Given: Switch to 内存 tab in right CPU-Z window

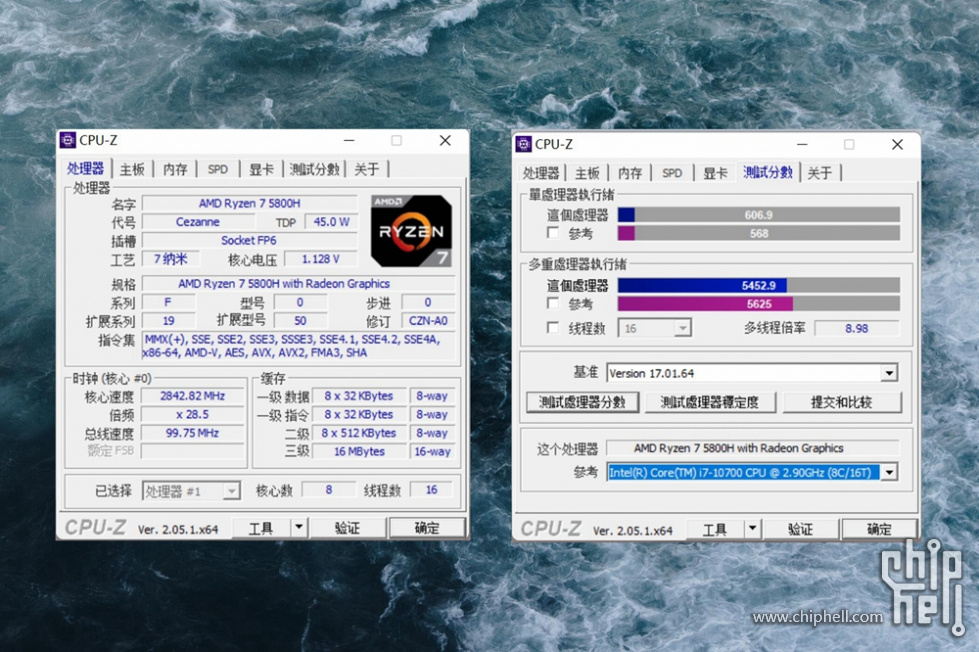Looking at the screenshot, I should (629, 173).
